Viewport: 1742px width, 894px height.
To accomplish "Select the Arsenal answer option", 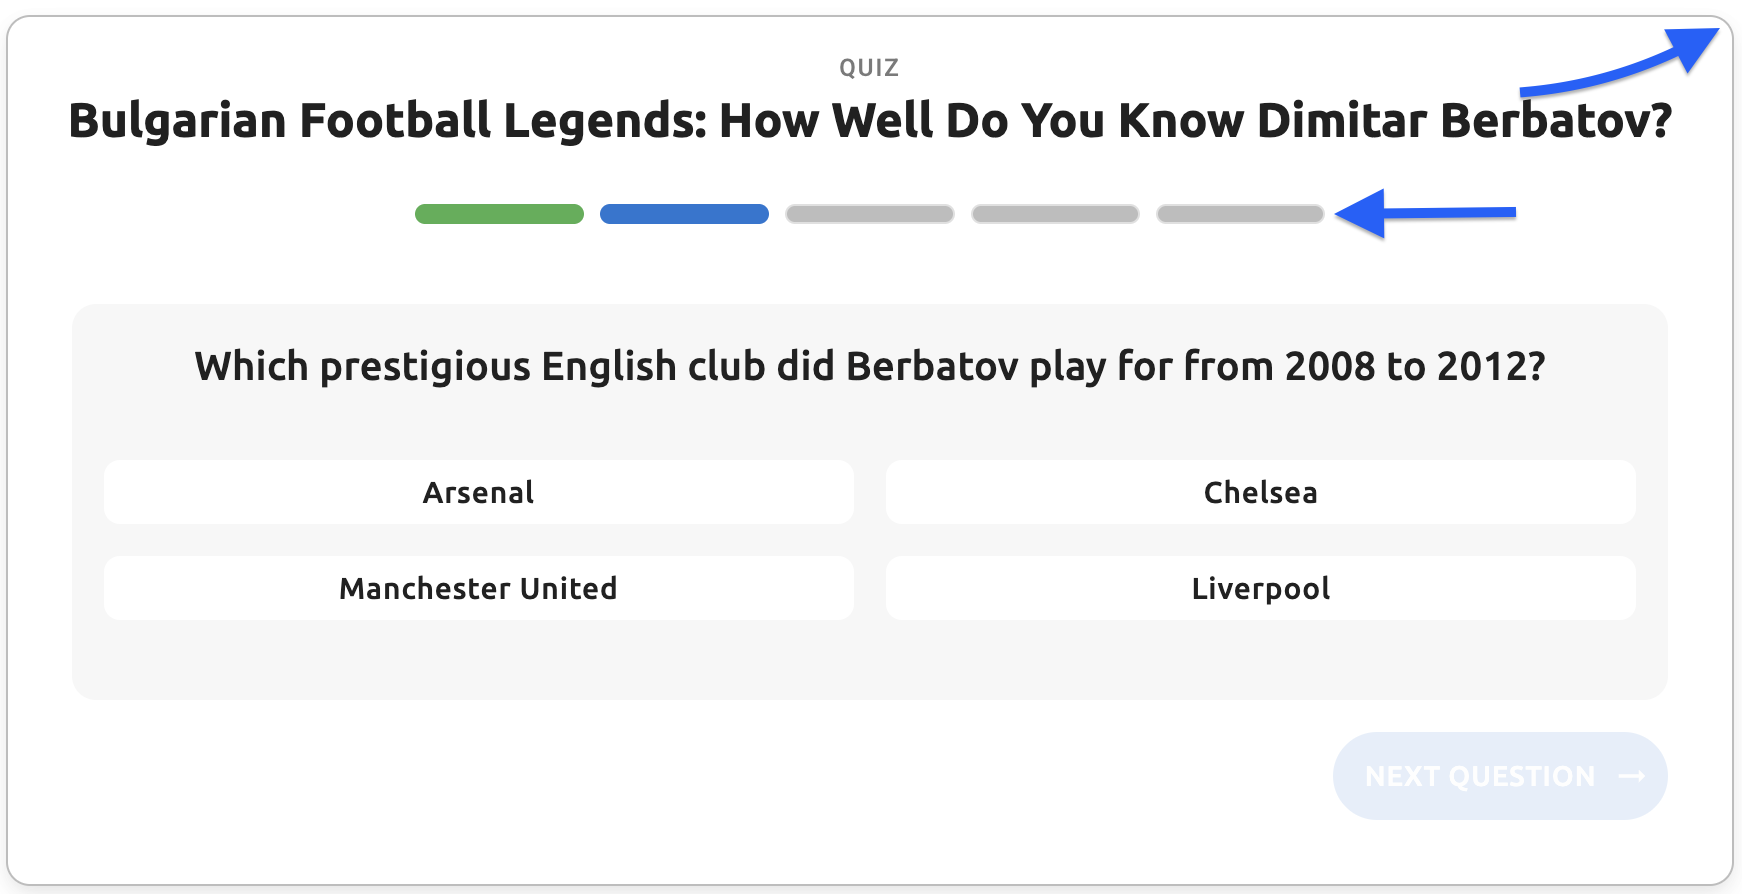I will pyautogui.click(x=479, y=492).
